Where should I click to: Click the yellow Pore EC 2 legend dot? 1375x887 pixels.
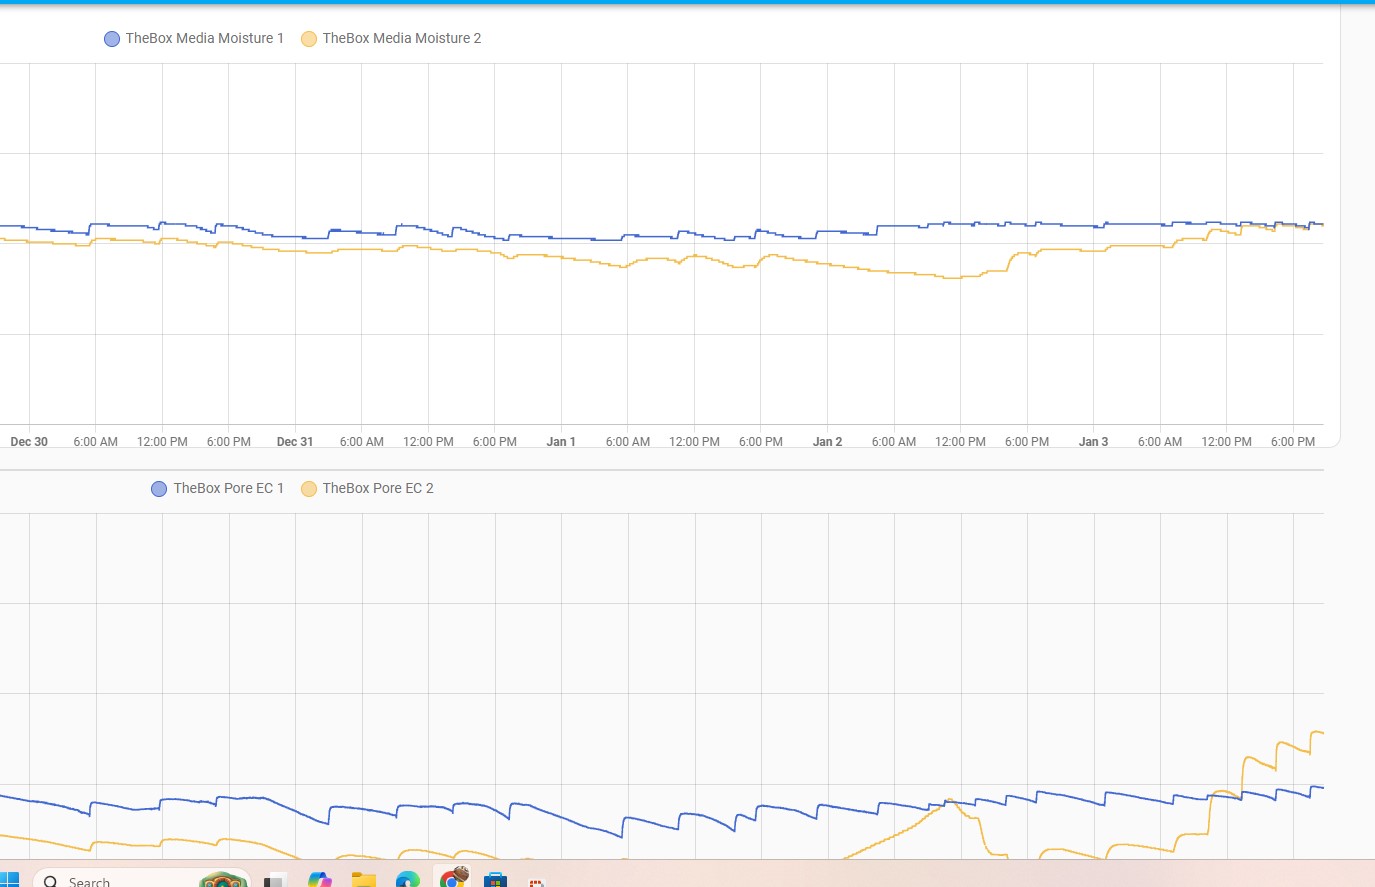309,489
